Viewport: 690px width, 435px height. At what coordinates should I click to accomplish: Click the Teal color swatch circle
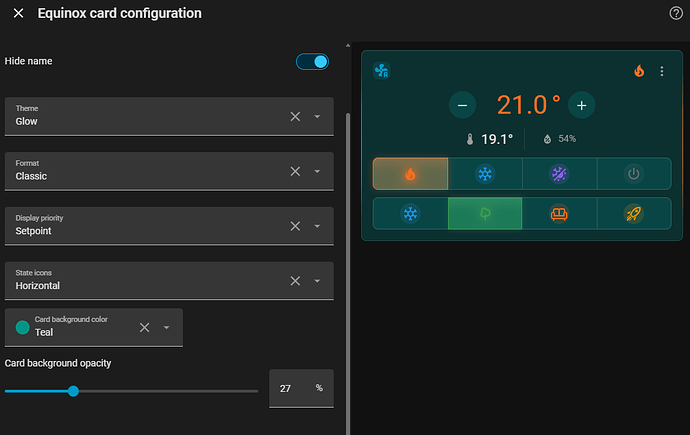(22, 327)
